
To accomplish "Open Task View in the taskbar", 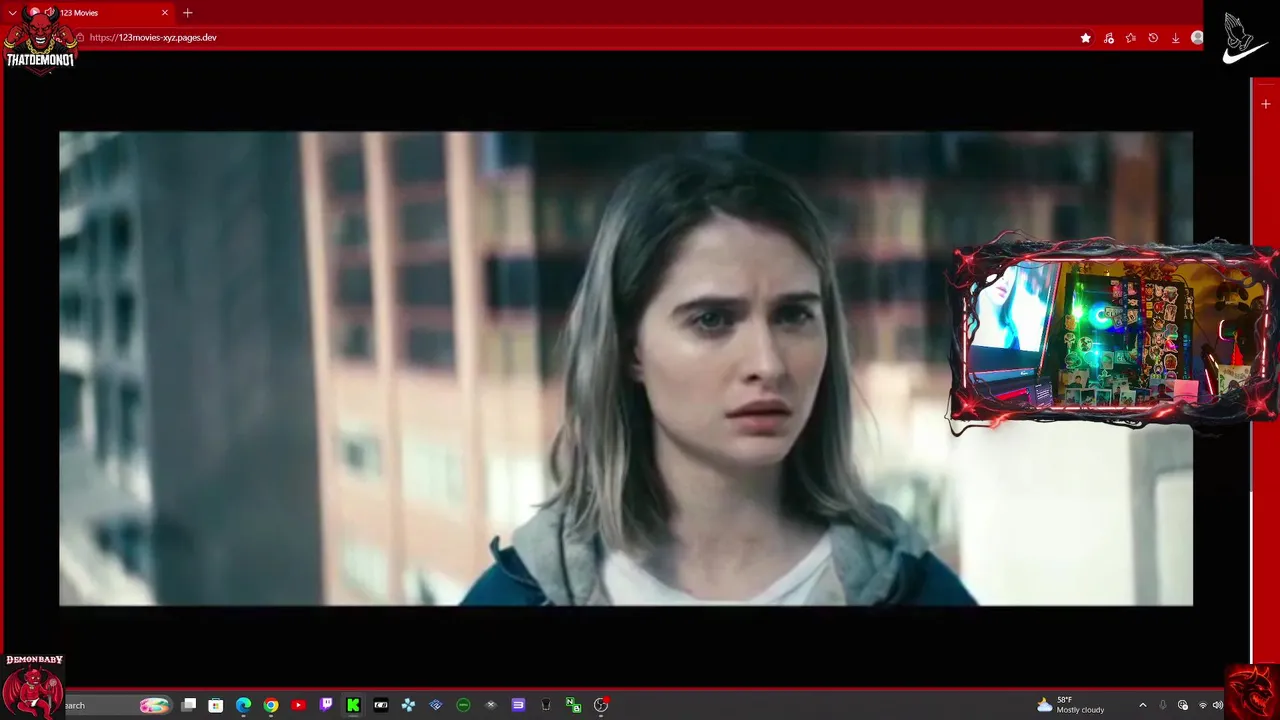I will pos(188,705).
